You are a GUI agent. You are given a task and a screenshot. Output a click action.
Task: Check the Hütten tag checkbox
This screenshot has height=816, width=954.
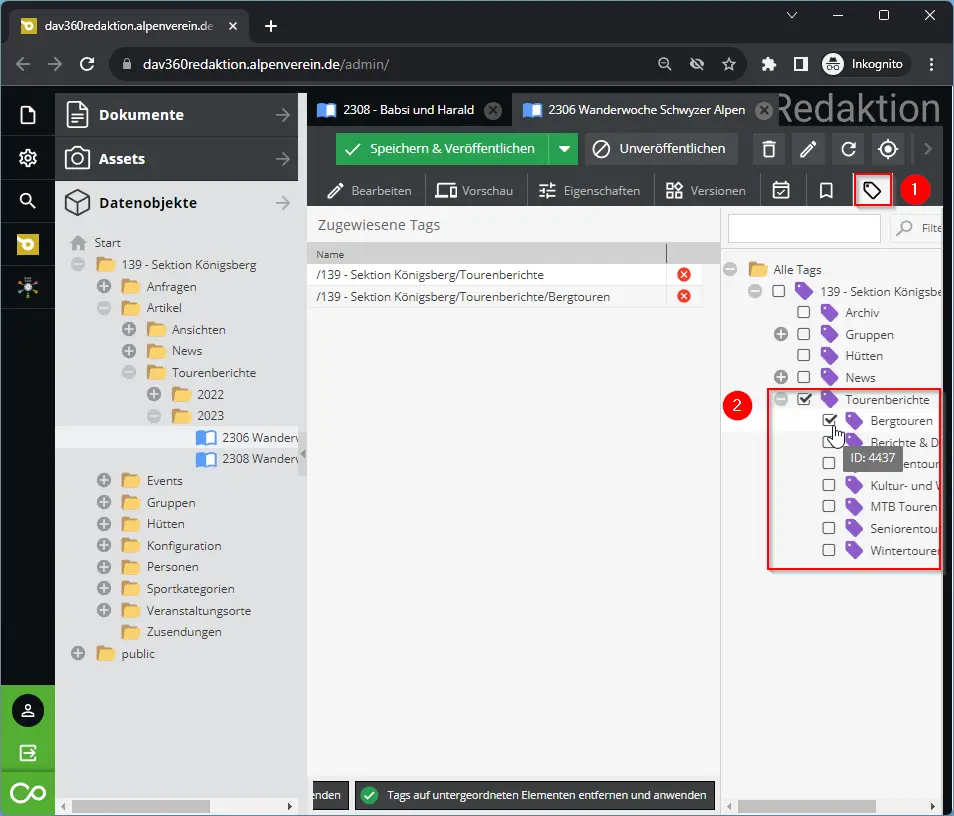(x=804, y=355)
